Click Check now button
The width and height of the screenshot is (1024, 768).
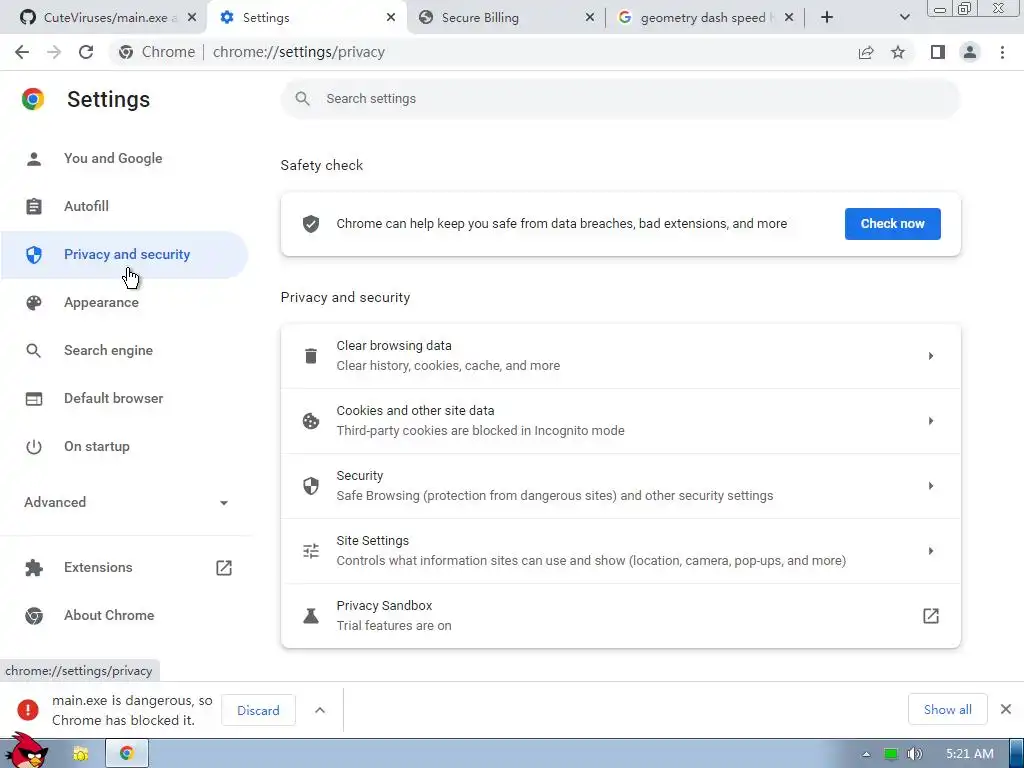892,224
